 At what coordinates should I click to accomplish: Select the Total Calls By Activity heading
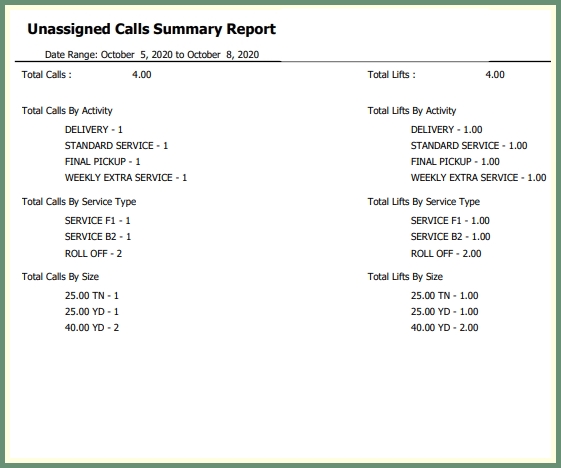67,111
